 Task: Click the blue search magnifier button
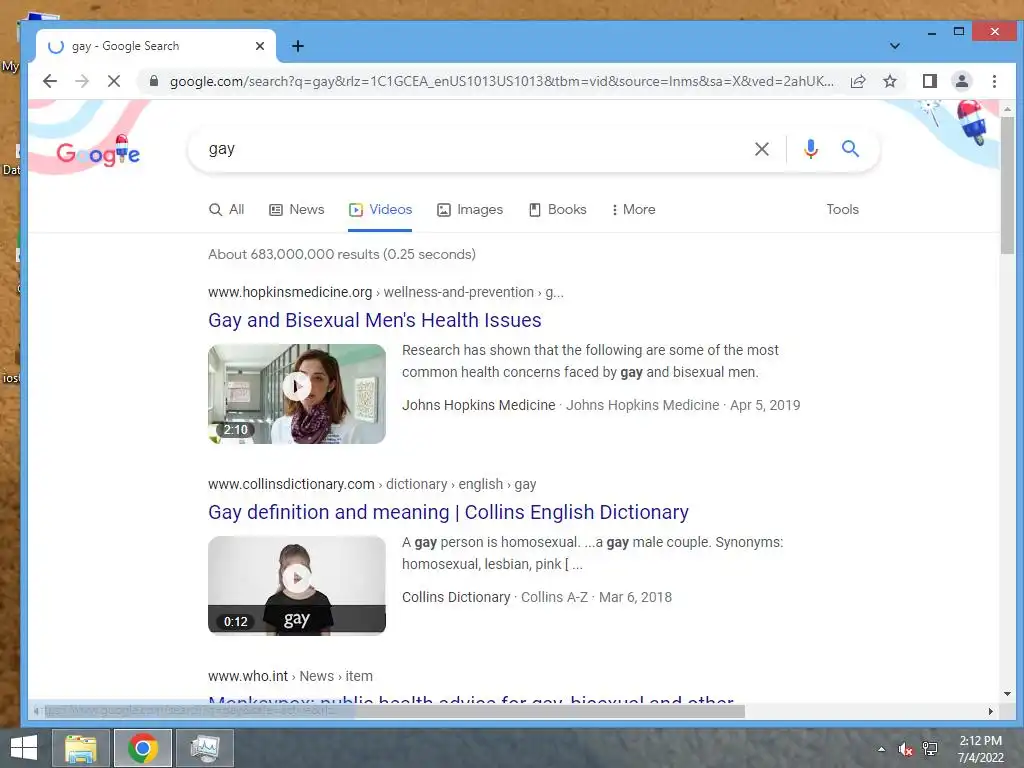tap(850, 149)
